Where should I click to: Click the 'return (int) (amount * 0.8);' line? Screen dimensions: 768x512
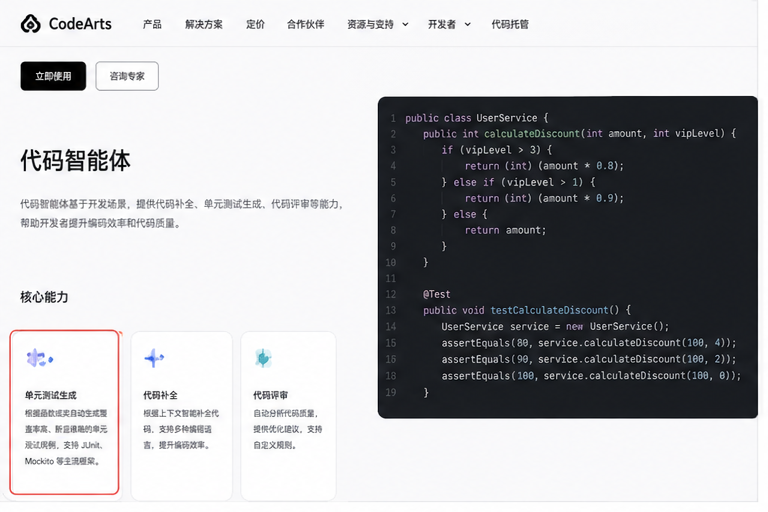(x=544, y=166)
